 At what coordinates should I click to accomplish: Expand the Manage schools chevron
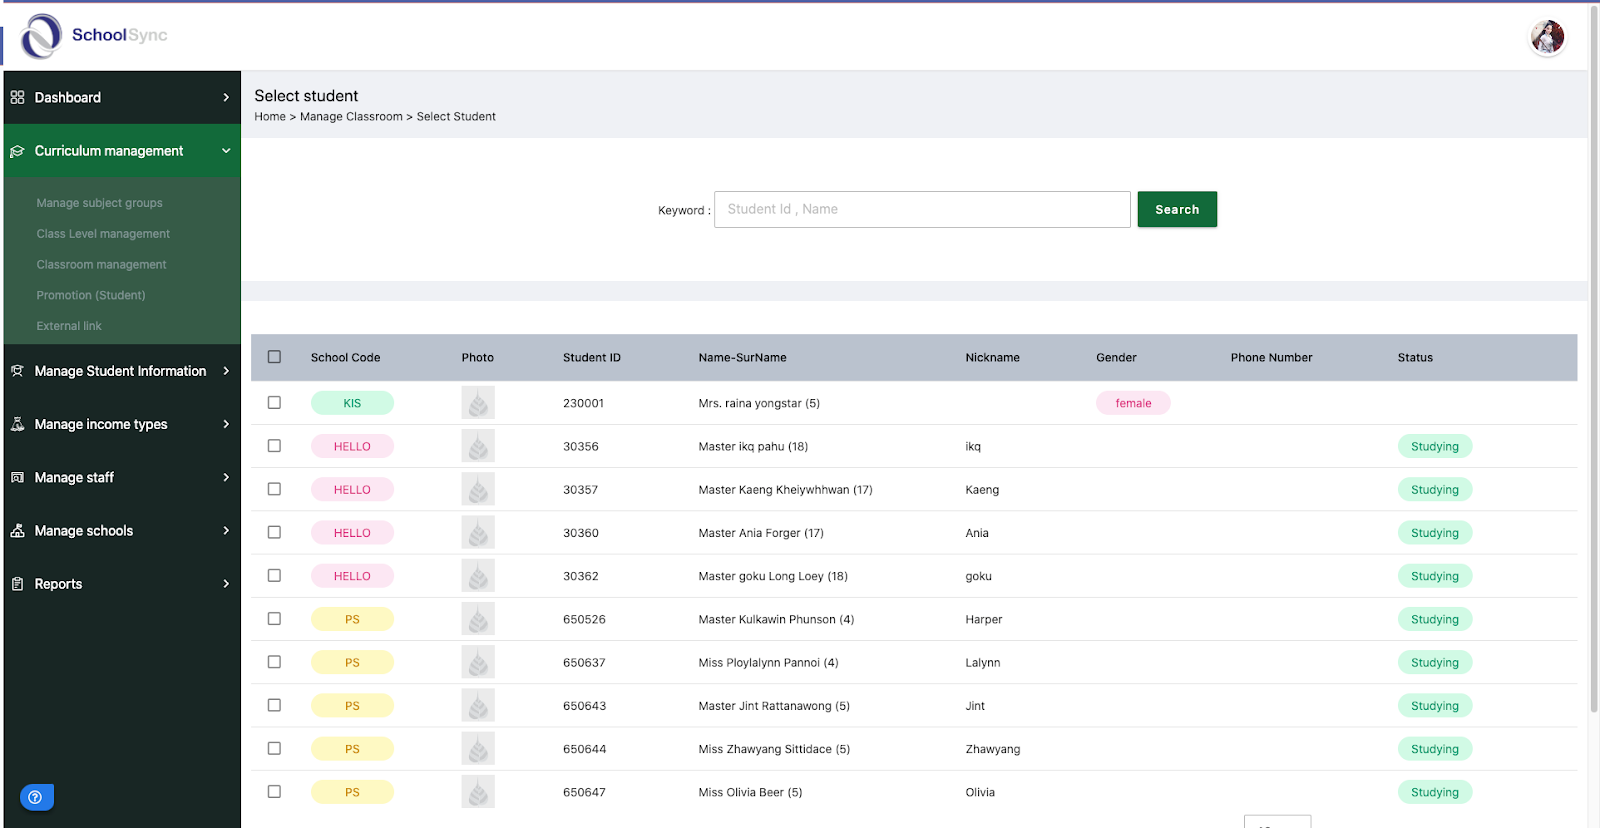[226, 531]
